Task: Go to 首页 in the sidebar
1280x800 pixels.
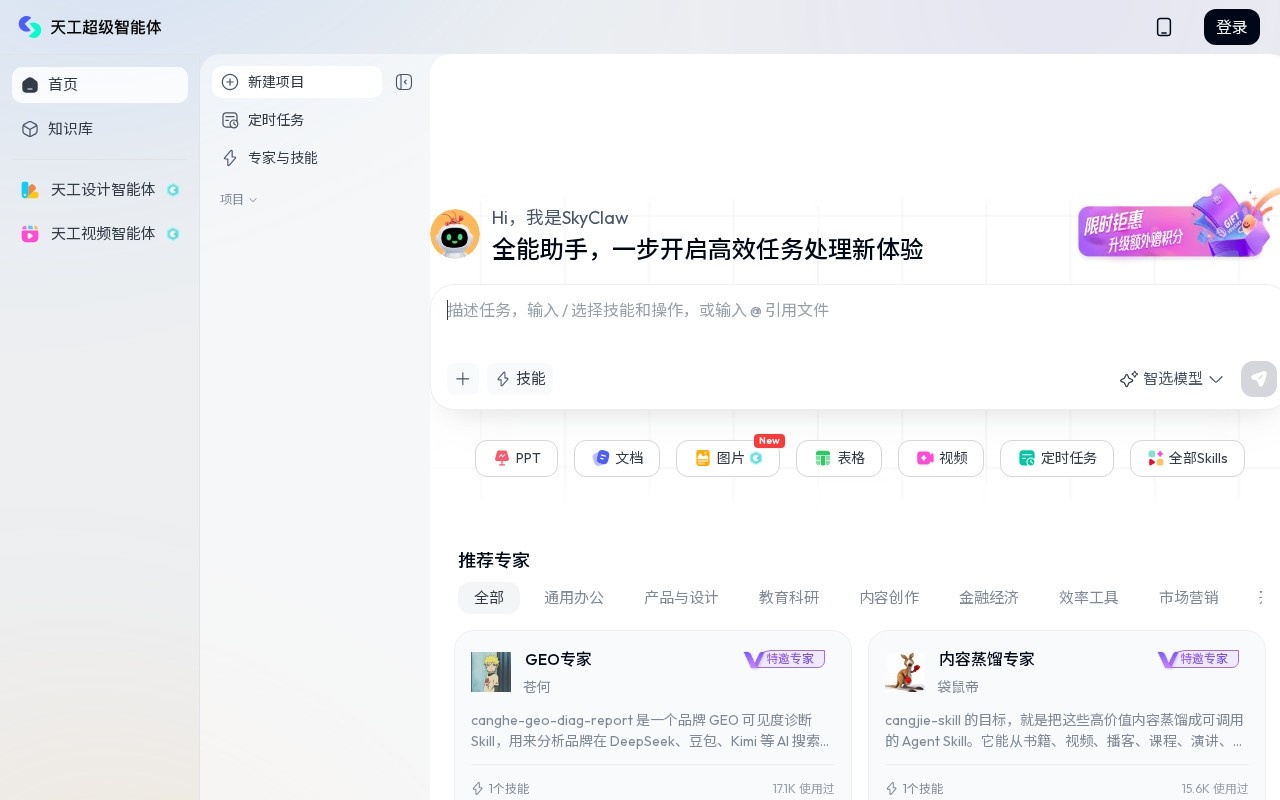Action: 100,85
